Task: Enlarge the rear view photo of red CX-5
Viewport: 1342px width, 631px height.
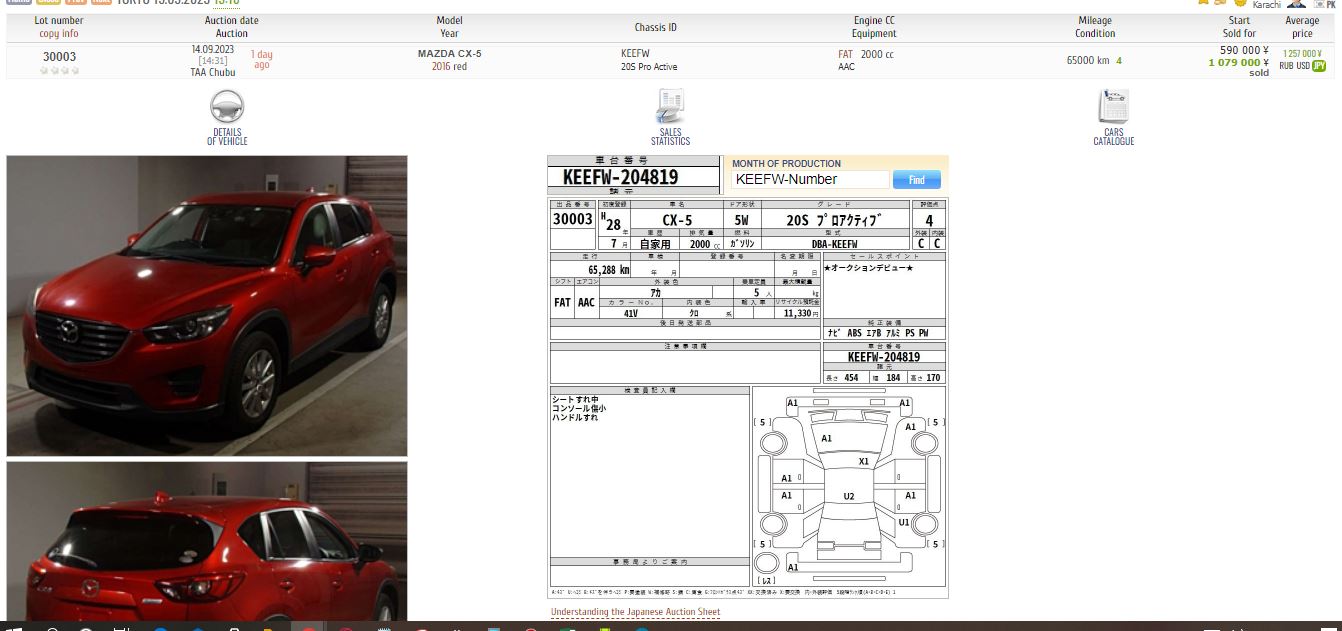Action: tap(207, 541)
